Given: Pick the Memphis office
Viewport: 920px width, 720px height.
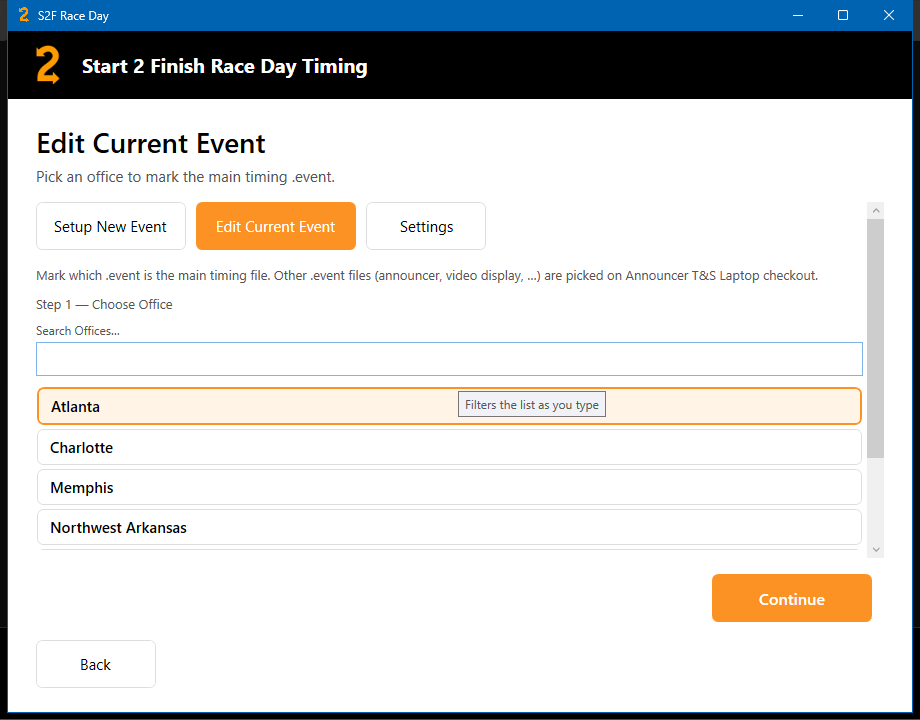Looking at the screenshot, I should 449,487.
